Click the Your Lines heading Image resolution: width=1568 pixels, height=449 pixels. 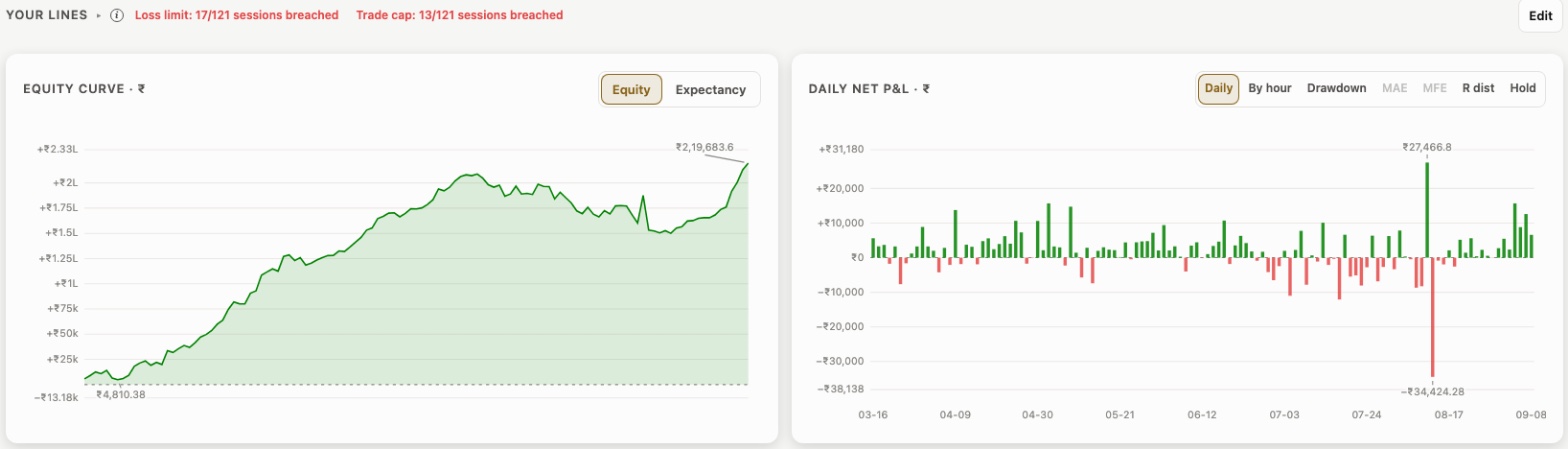[x=46, y=15]
